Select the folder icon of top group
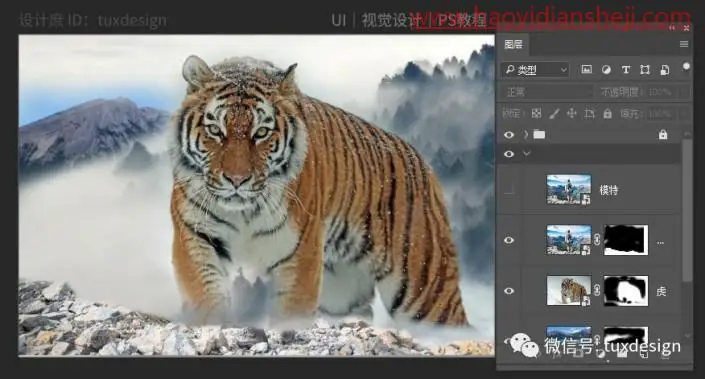The height and width of the screenshot is (379, 705). pyautogui.click(x=539, y=134)
